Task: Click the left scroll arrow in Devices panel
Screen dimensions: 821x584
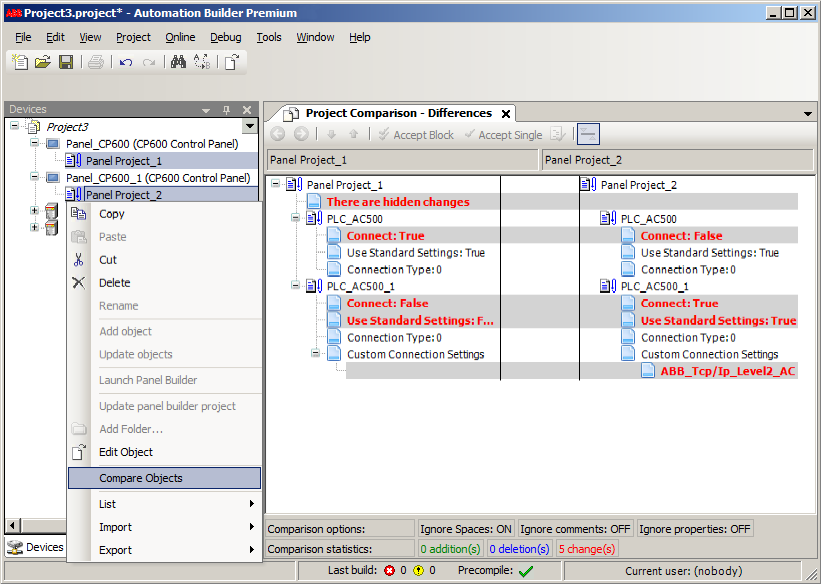Action: point(13,525)
